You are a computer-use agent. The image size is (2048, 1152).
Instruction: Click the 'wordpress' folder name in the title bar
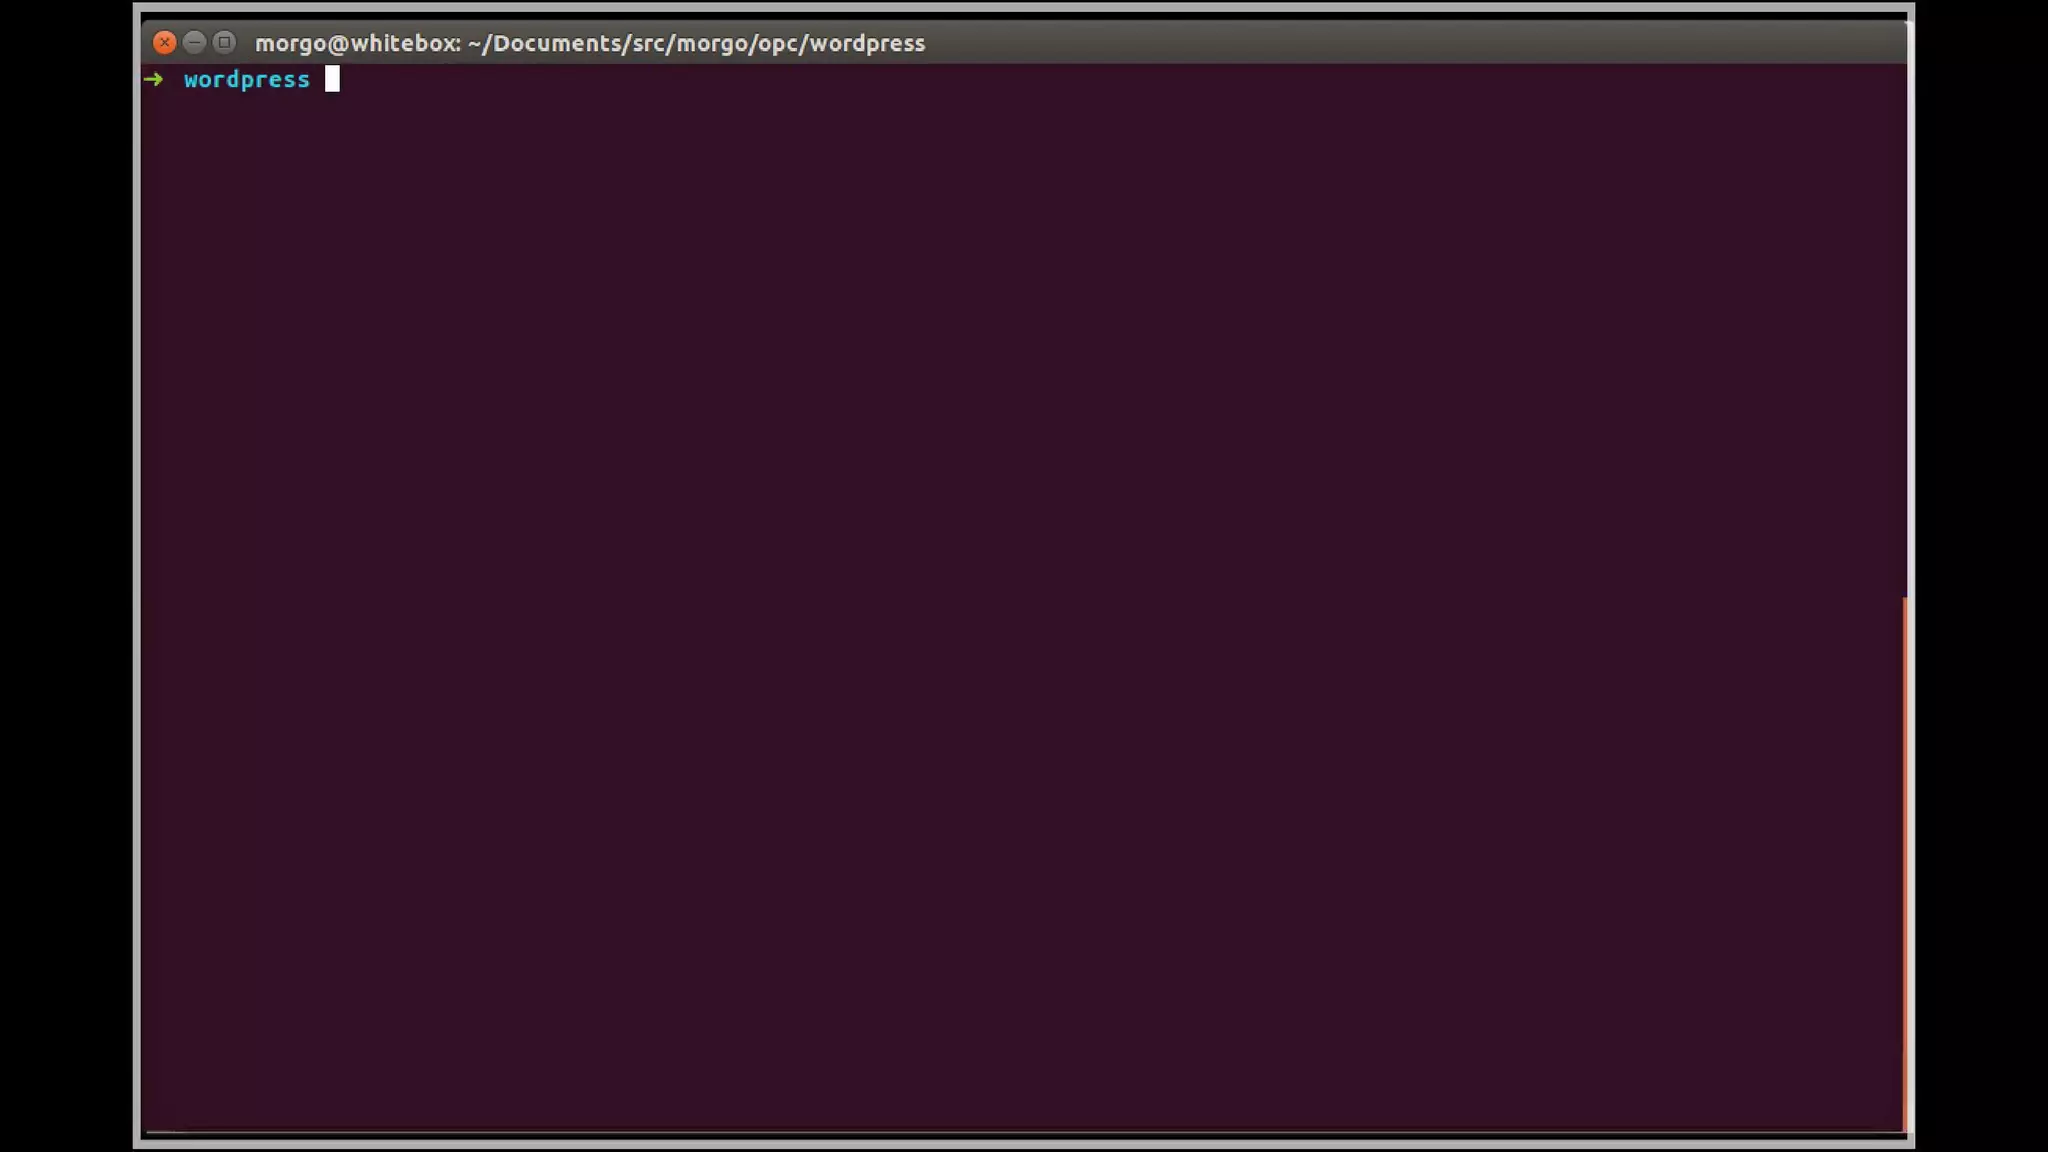867,43
